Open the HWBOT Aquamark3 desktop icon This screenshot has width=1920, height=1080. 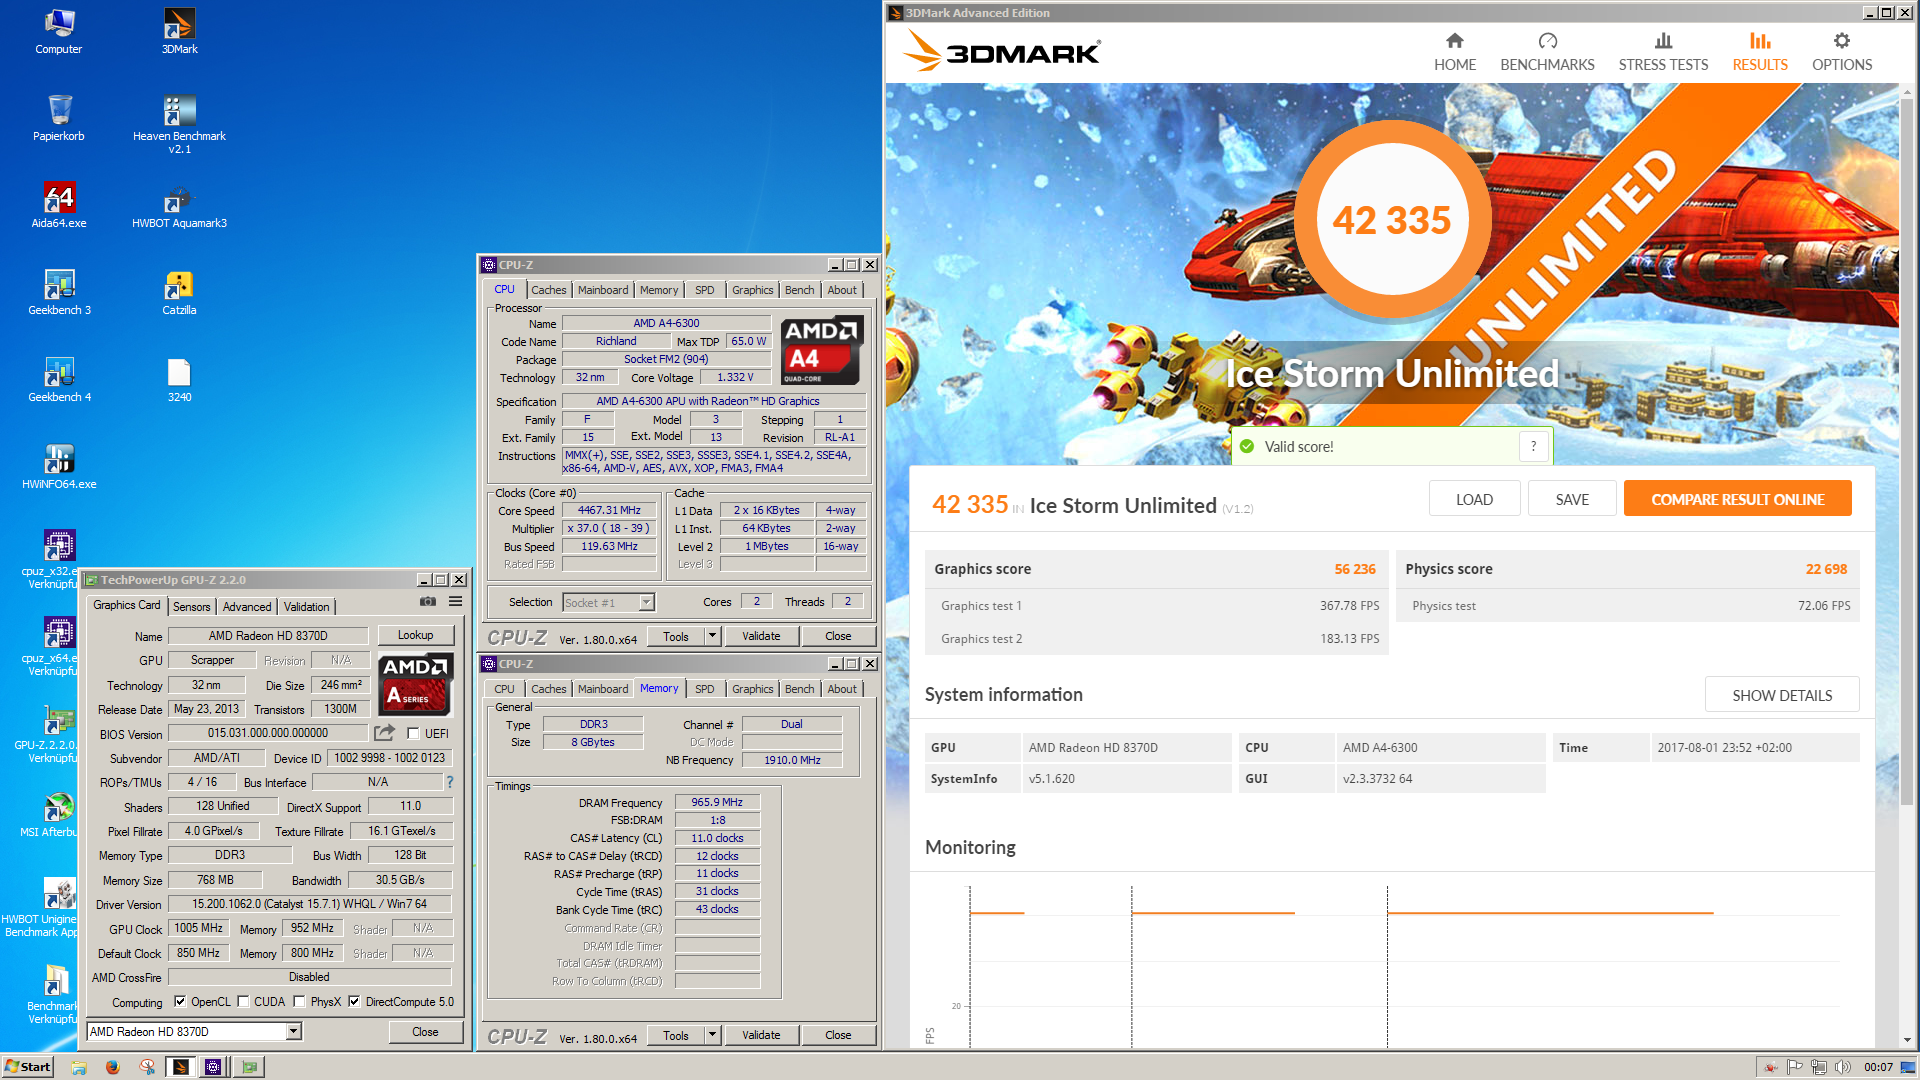pyautogui.click(x=179, y=206)
